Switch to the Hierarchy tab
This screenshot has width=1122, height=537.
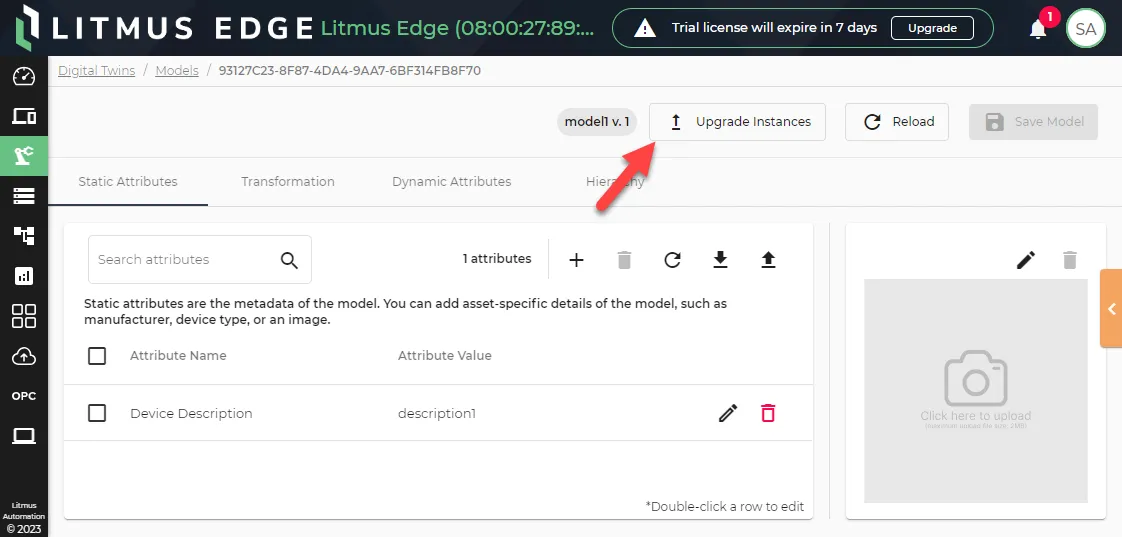(615, 182)
